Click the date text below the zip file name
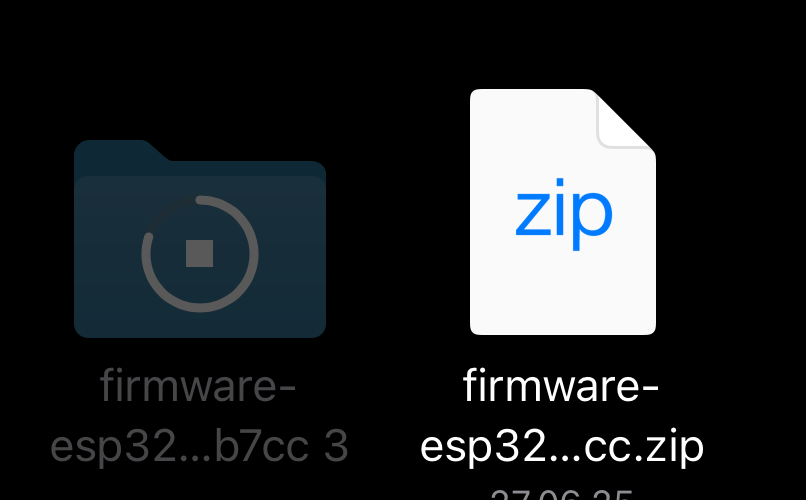This screenshot has width=806, height=500. pos(561,494)
